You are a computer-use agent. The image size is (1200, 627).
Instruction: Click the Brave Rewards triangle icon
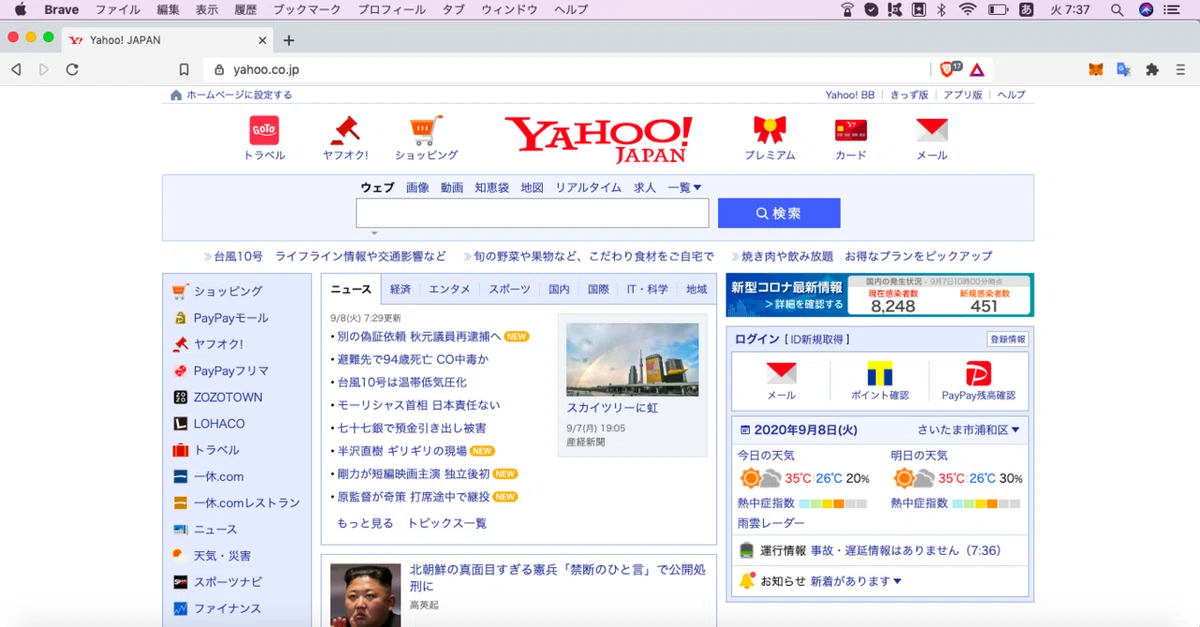click(x=977, y=70)
